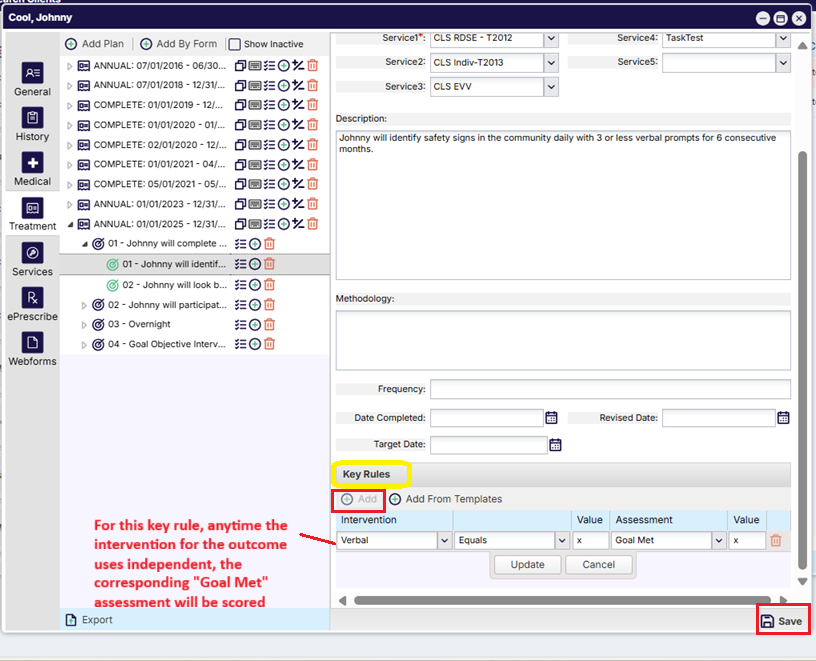Delete the ANNUAL 01/01/2023 plan

313,204
